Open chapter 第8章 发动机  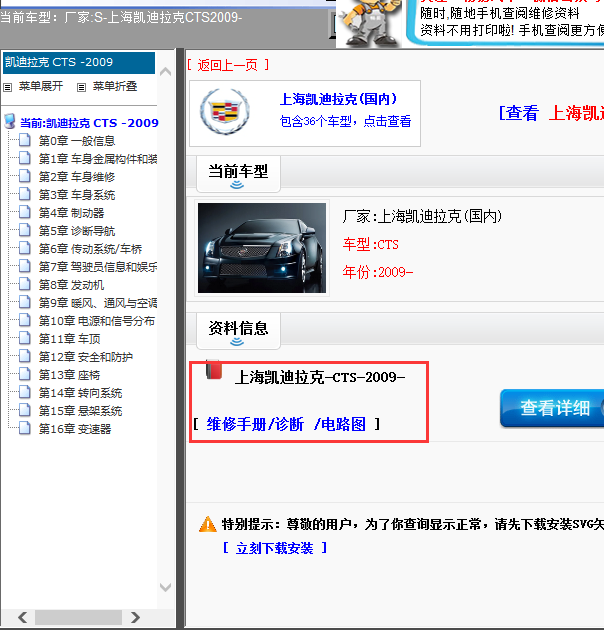[72, 284]
